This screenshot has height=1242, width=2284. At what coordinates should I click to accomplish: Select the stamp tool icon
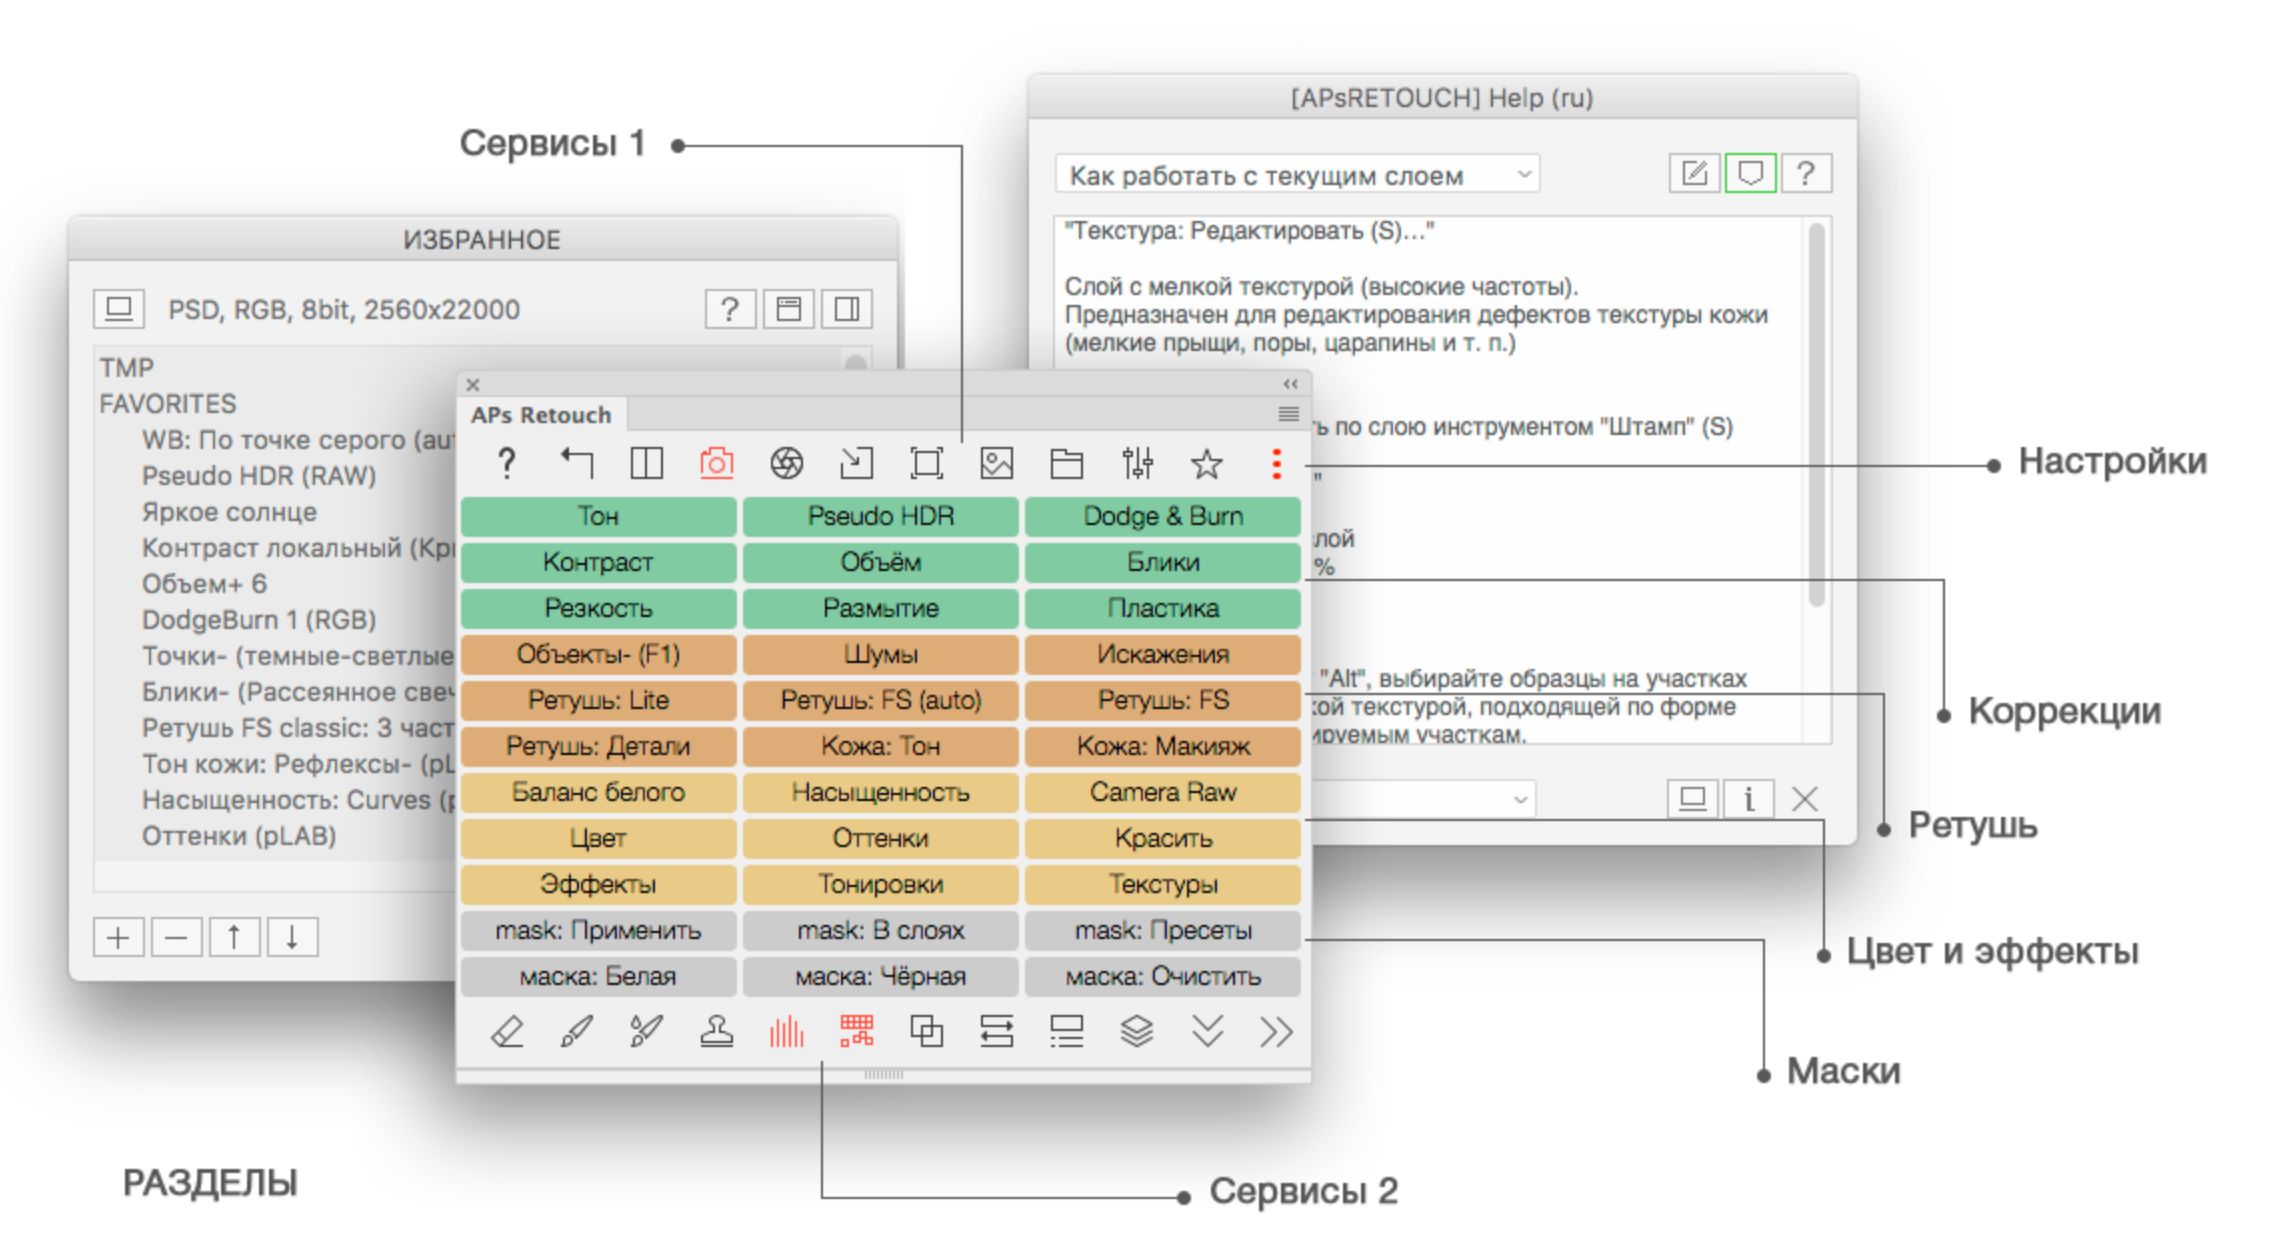716,1031
